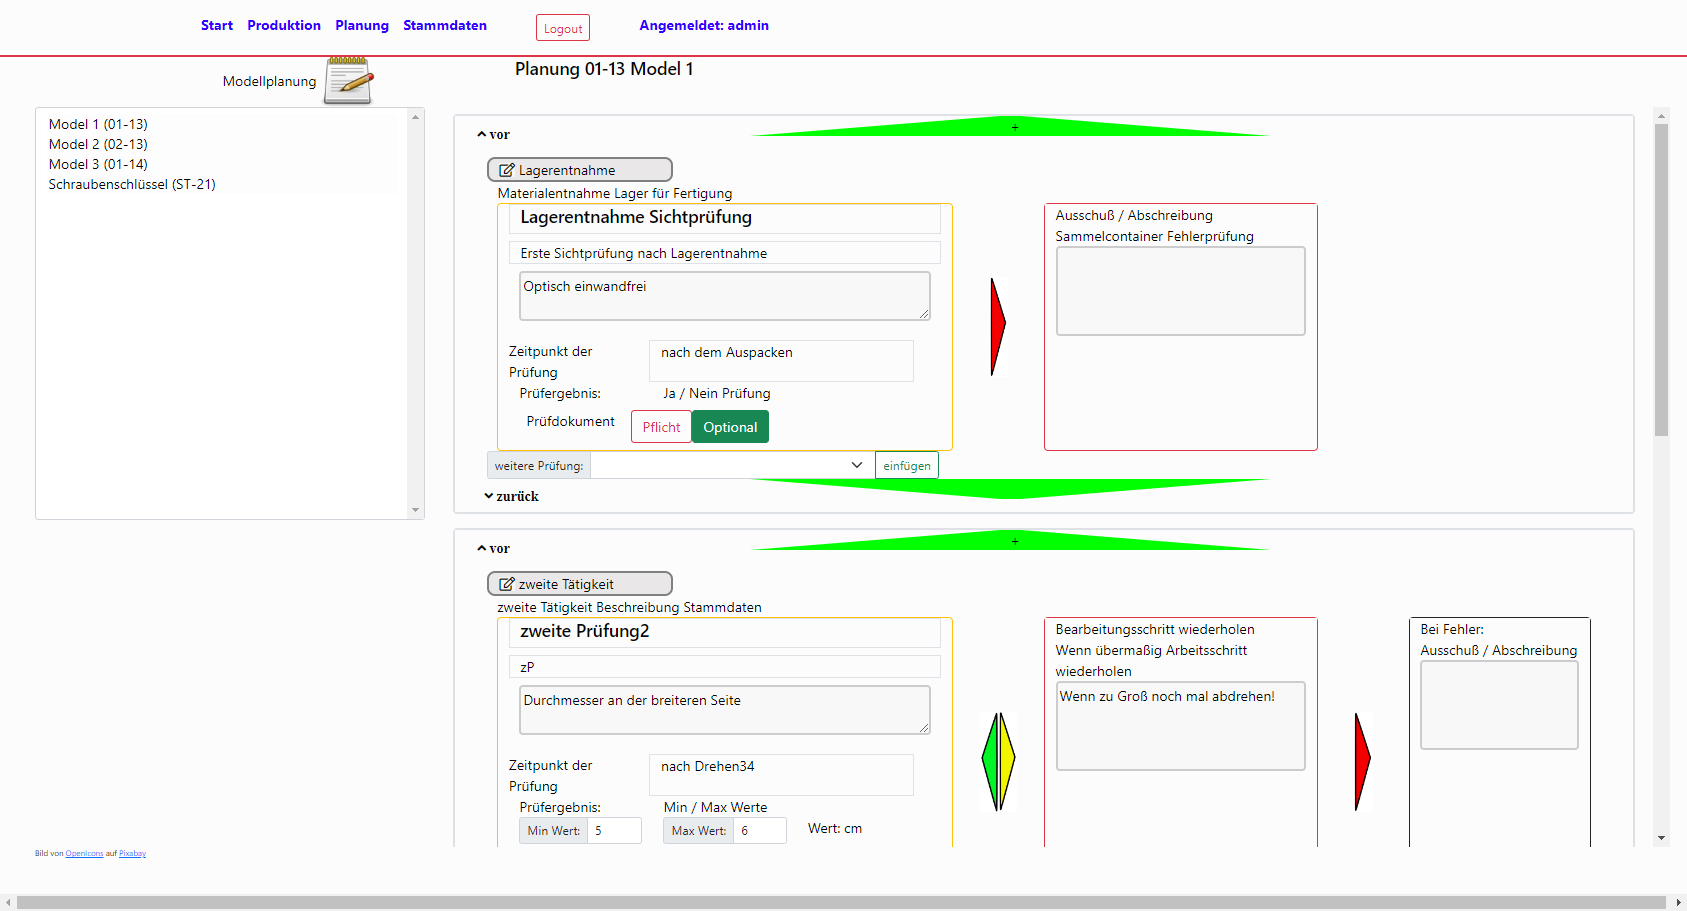Set Prüfdokument to Pflicht
Image resolution: width=1687 pixels, height=911 pixels.
point(661,427)
